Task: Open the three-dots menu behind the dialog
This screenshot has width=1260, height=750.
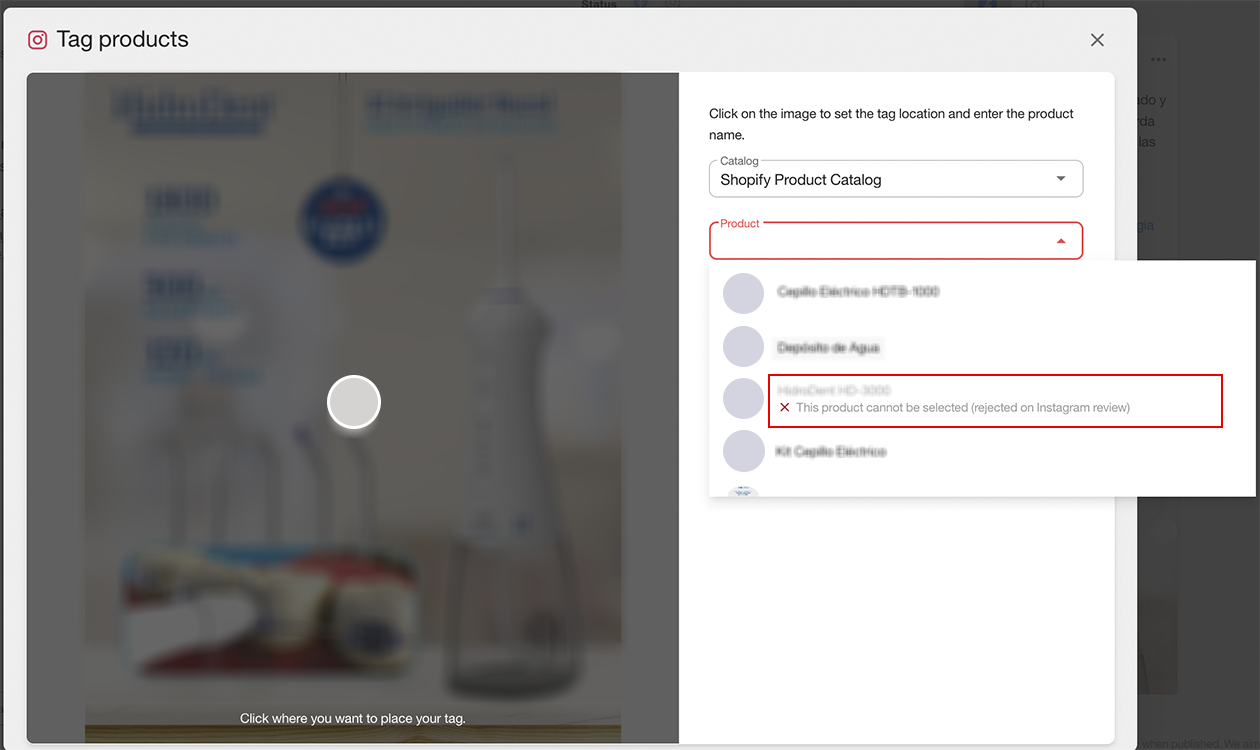Action: [1158, 60]
